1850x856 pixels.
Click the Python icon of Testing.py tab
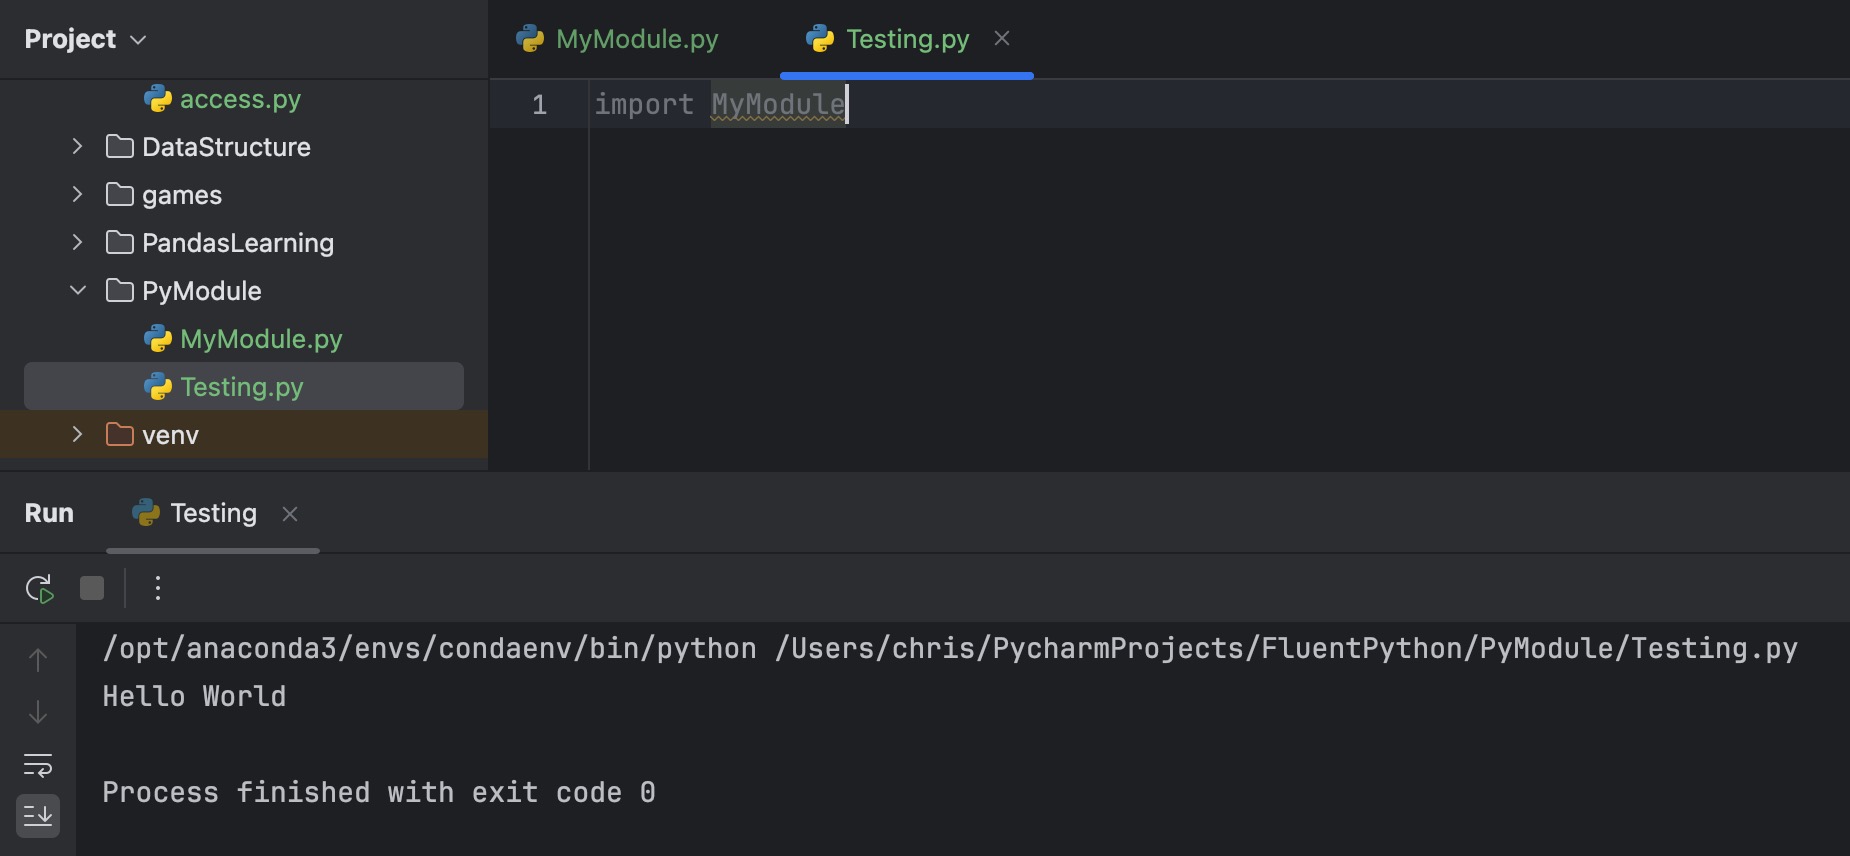coord(820,39)
